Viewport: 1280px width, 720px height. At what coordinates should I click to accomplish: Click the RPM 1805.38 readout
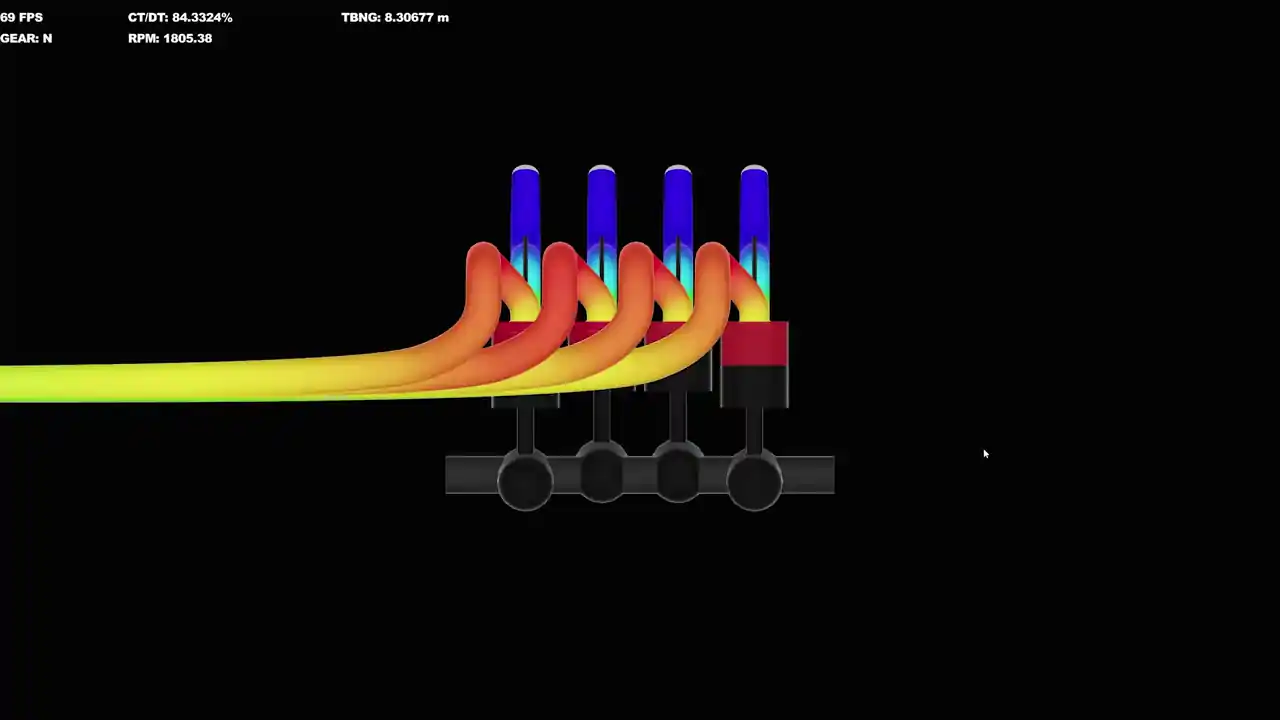(x=170, y=38)
